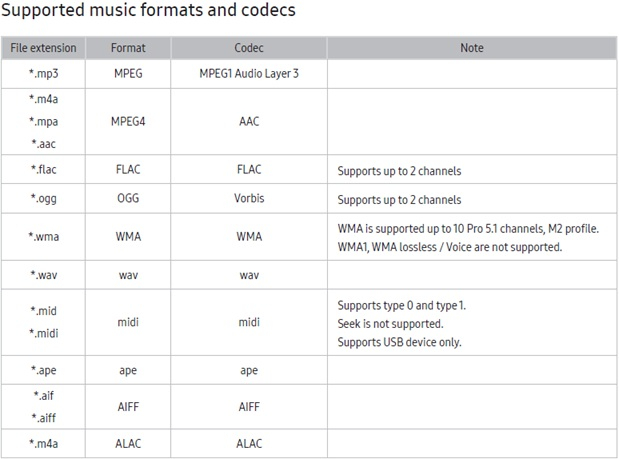Click the "File extension" column header
Viewport: 619px width, 459px height.
coord(42,48)
